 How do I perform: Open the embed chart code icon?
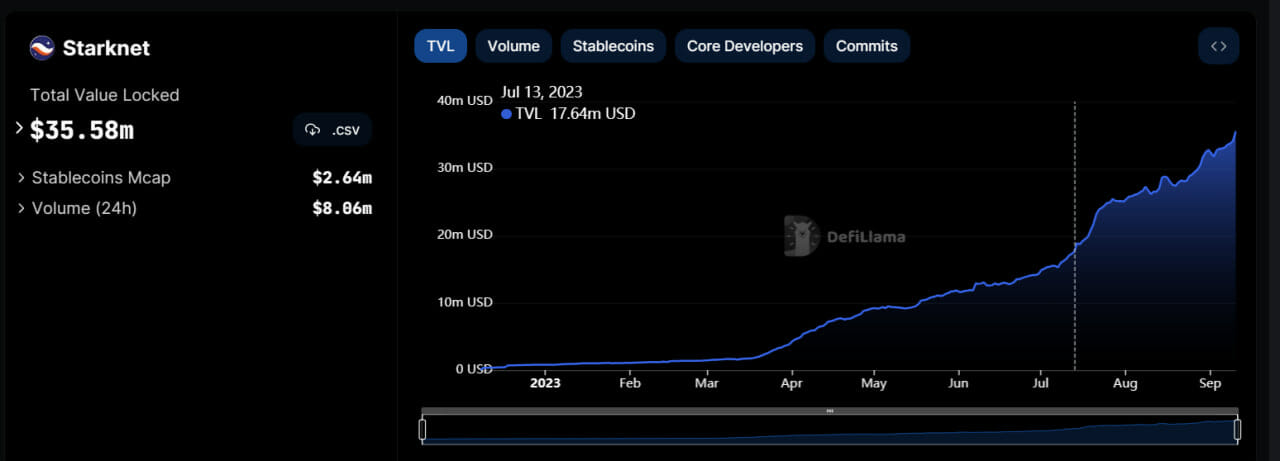1218,46
